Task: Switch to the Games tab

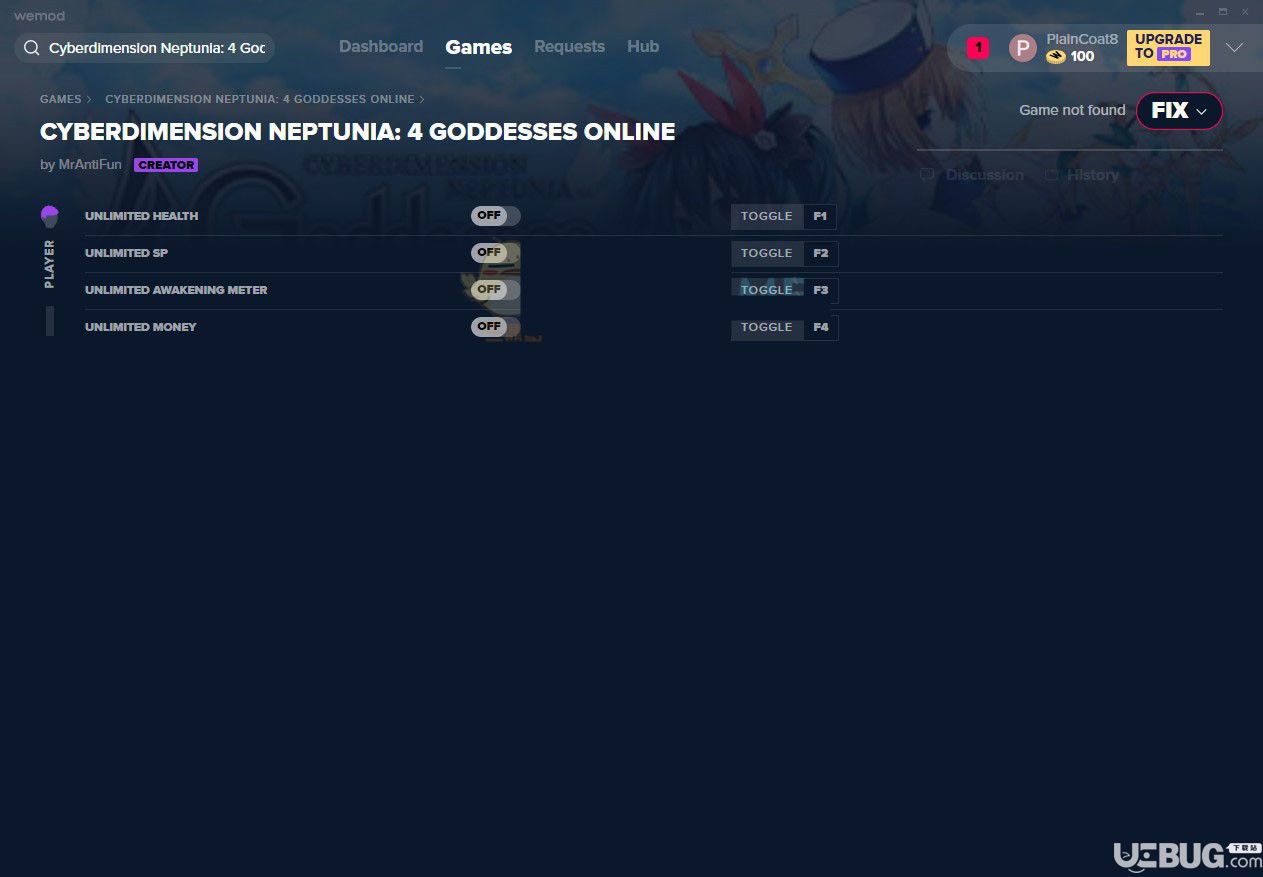Action: [x=479, y=47]
